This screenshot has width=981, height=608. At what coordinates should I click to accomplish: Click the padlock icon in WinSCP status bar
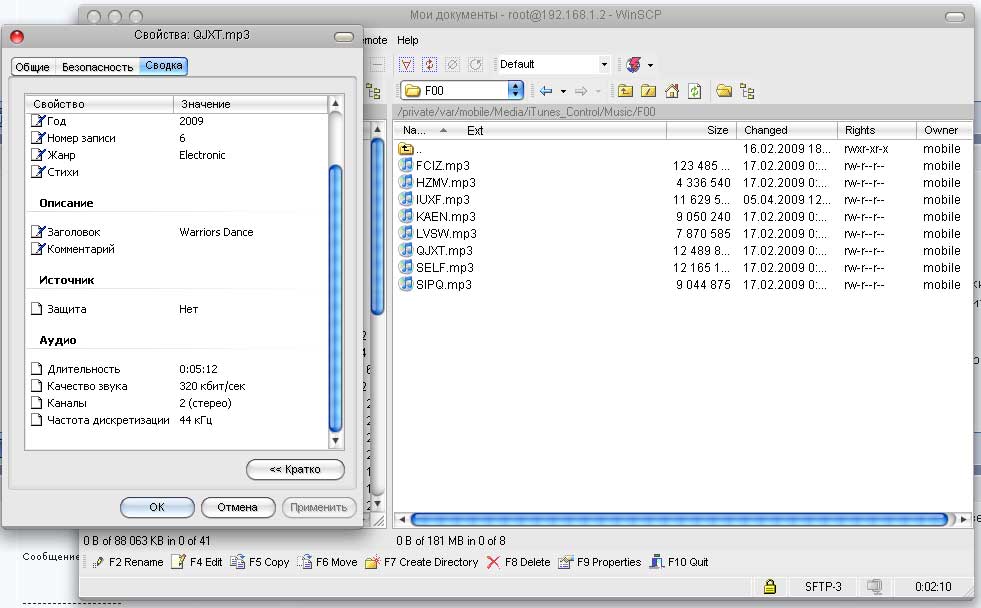point(770,587)
